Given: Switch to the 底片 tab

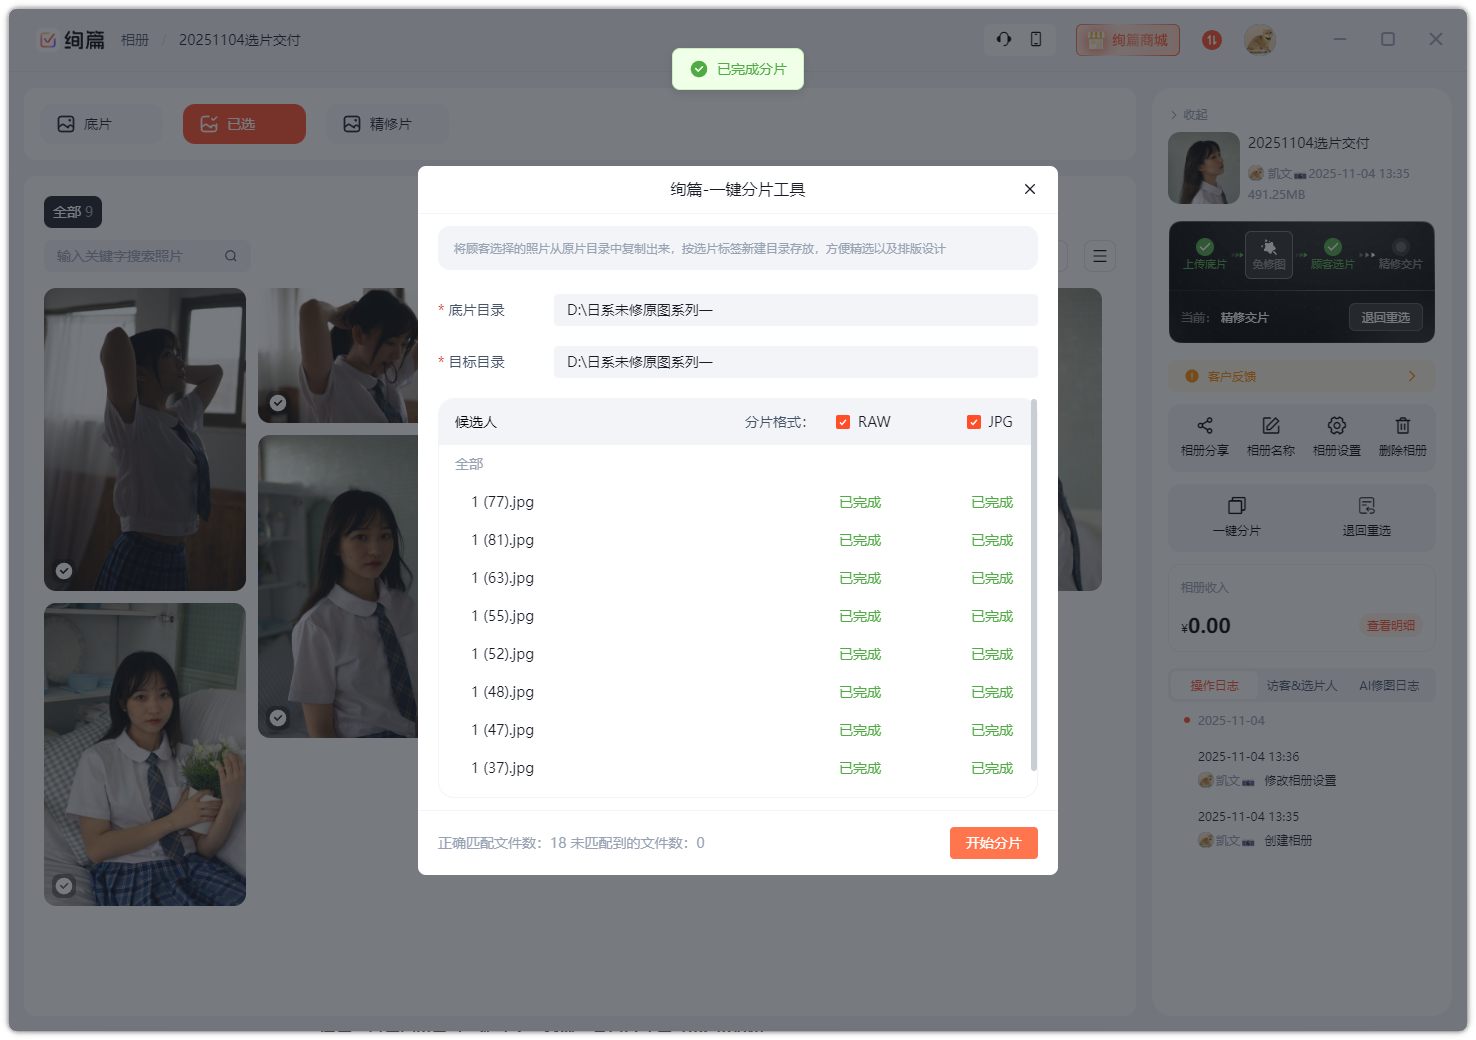Looking at the screenshot, I should (x=100, y=124).
